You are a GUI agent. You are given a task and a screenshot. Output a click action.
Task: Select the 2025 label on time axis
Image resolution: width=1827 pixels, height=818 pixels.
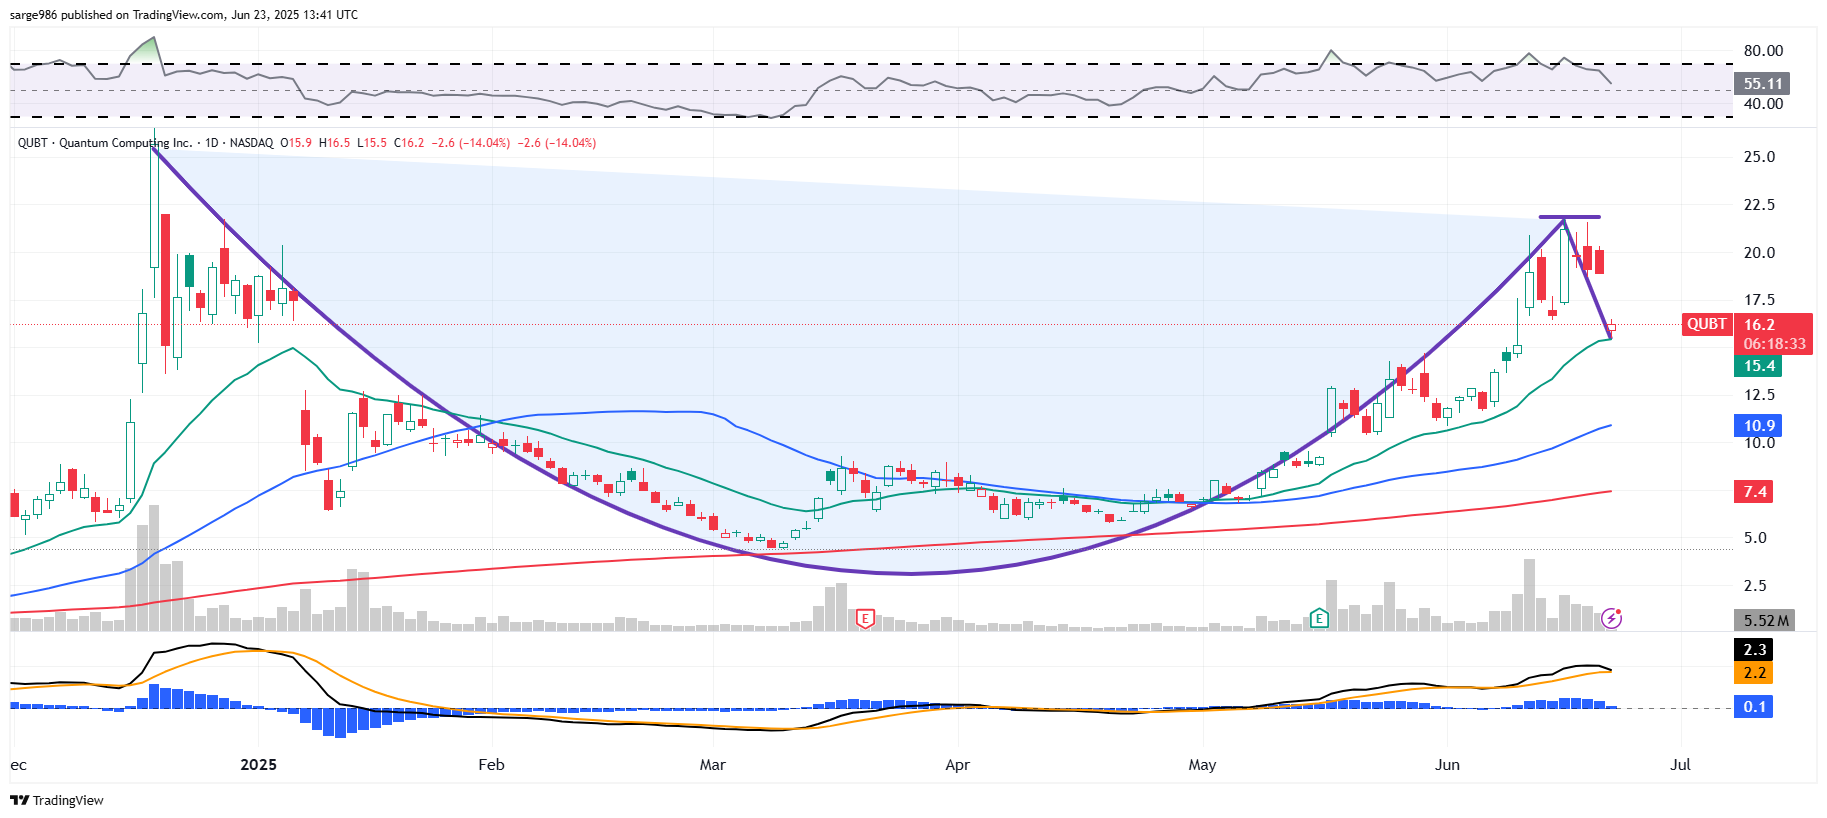(258, 765)
